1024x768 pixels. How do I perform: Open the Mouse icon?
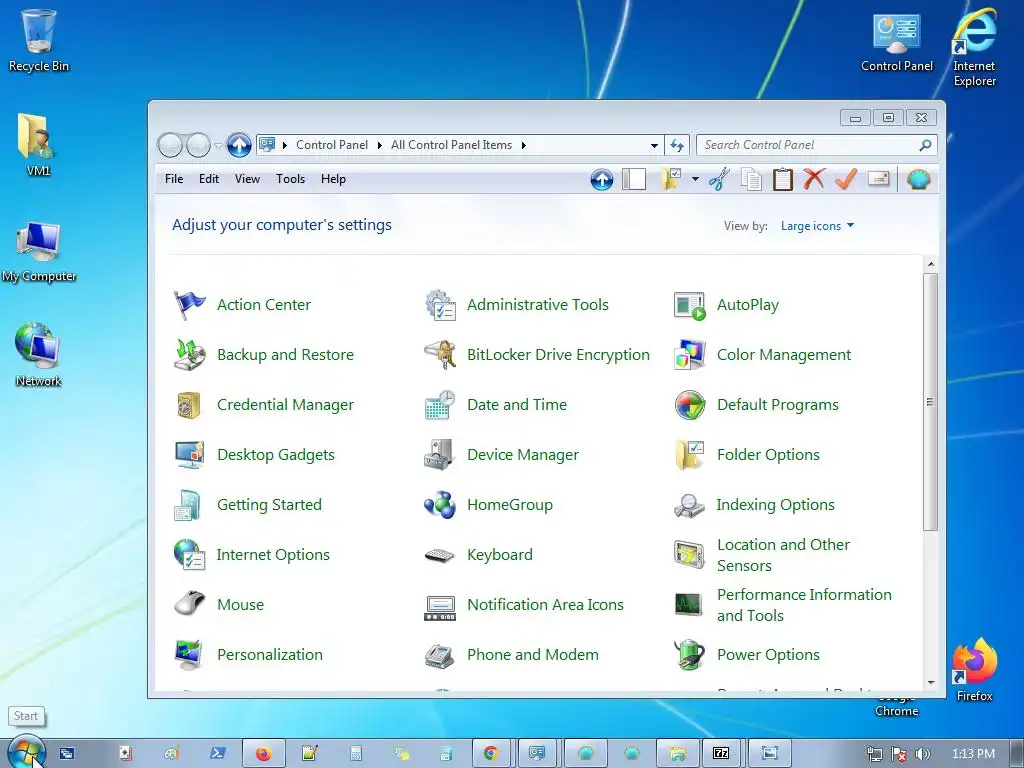coord(189,605)
